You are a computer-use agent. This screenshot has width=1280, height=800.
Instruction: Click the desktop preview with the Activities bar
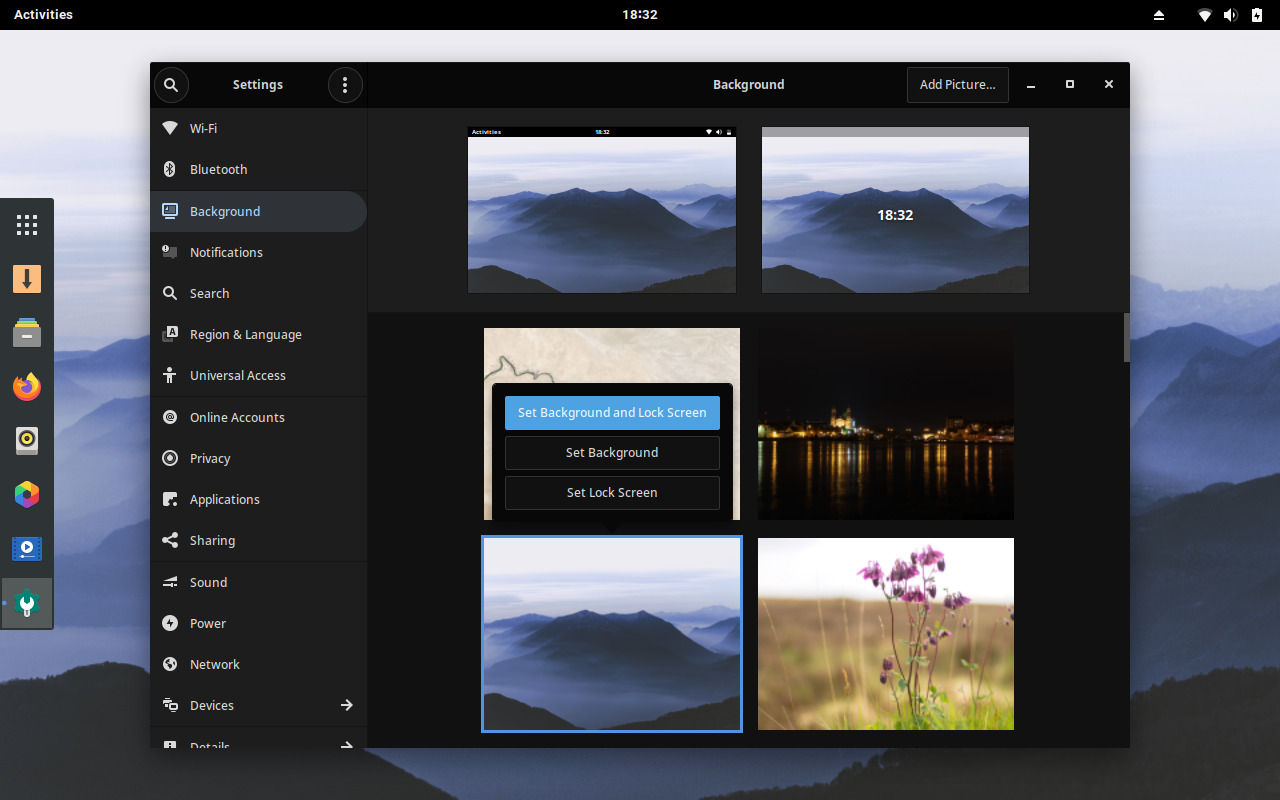point(602,210)
